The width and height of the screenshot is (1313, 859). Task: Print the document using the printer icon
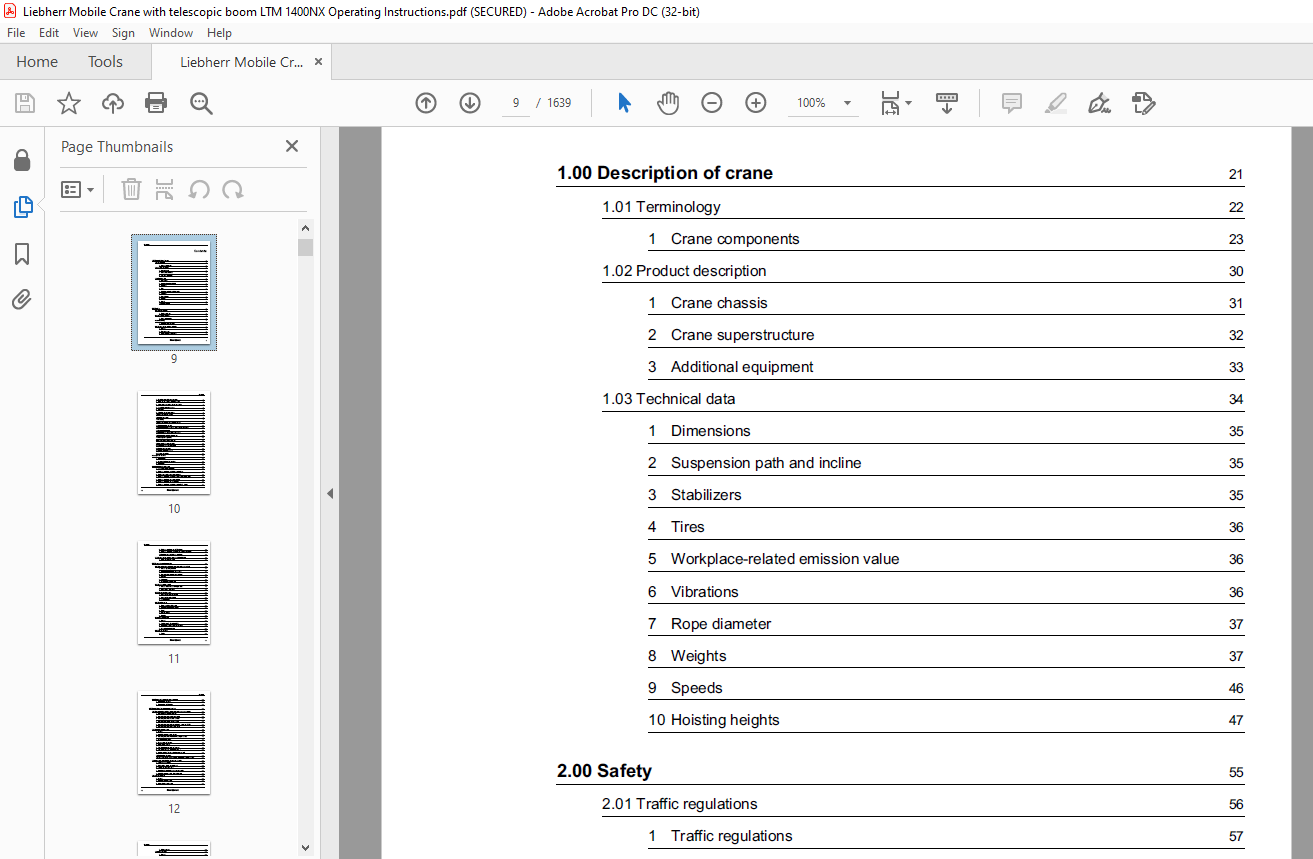156,103
